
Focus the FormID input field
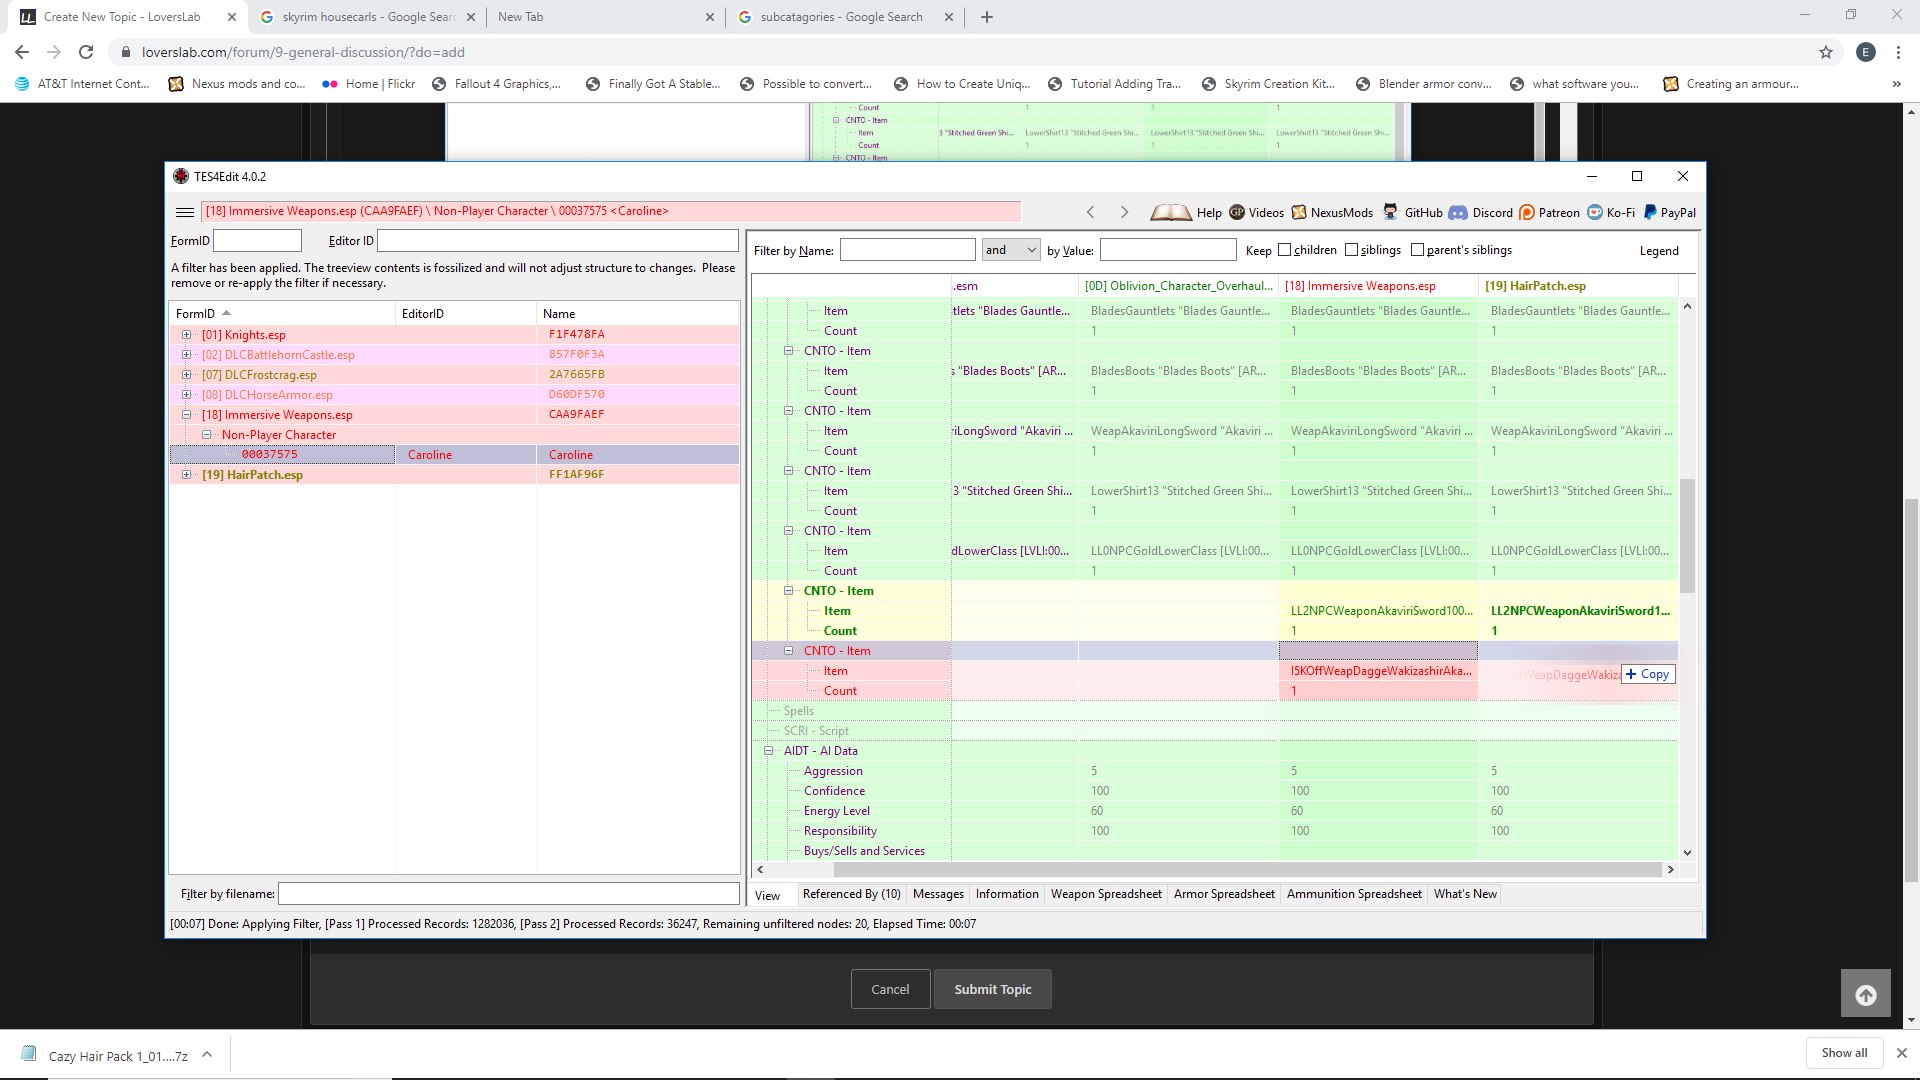[x=257, y=241]
